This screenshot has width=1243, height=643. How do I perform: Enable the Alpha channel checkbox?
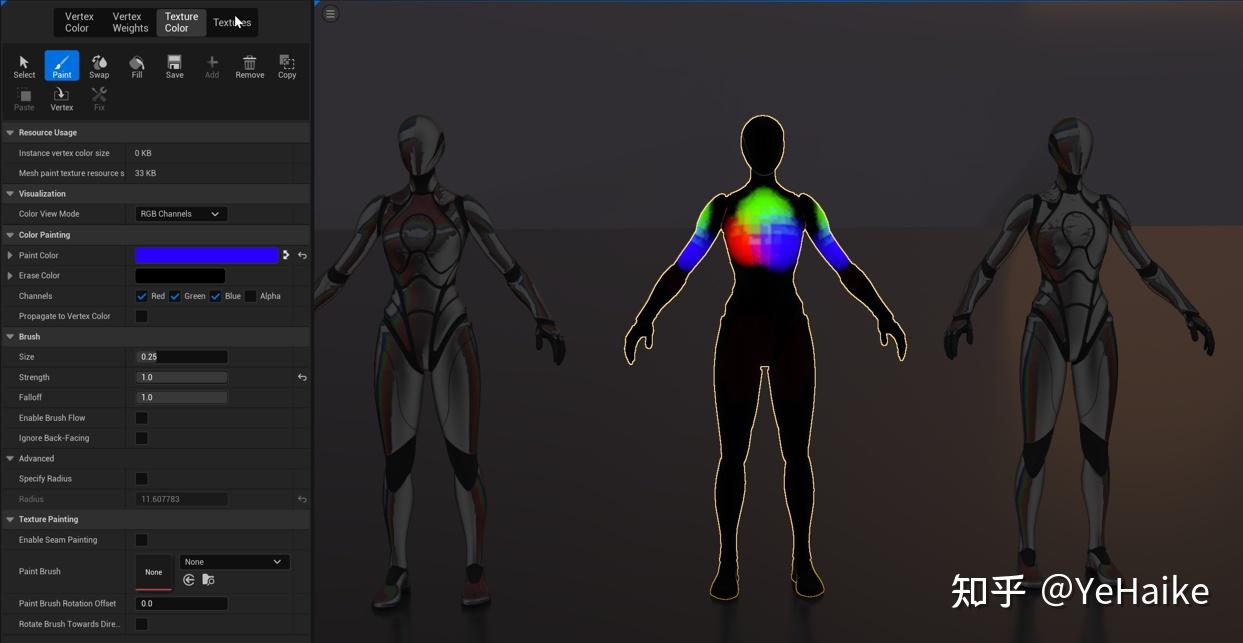point(251,296)
